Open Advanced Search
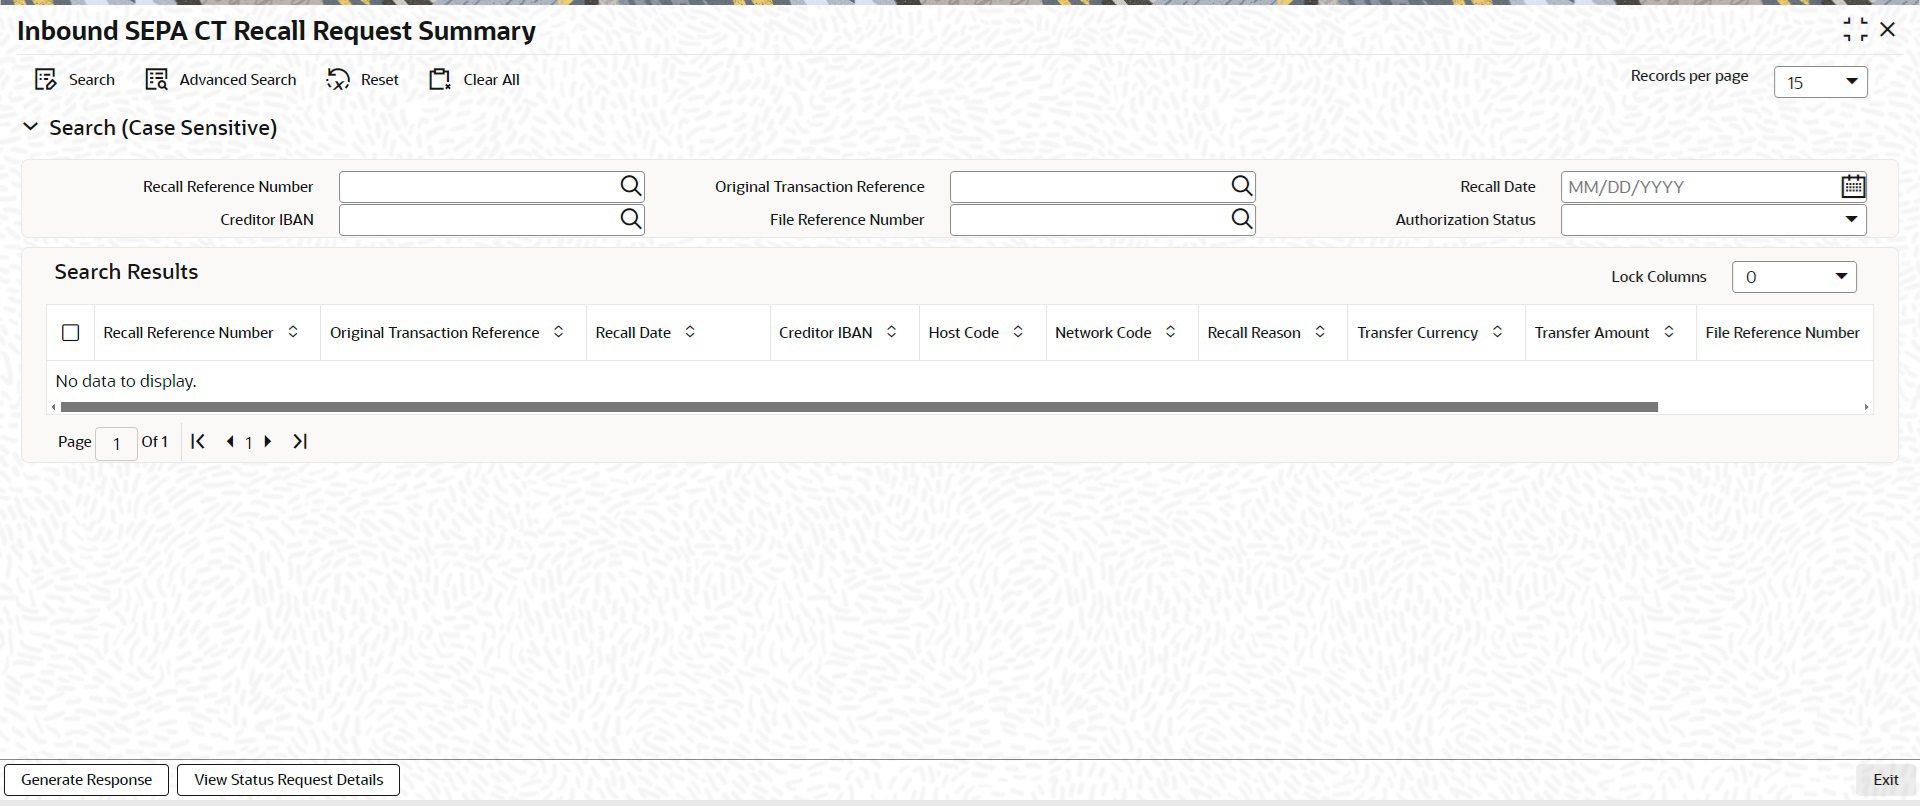 (221, 80)
